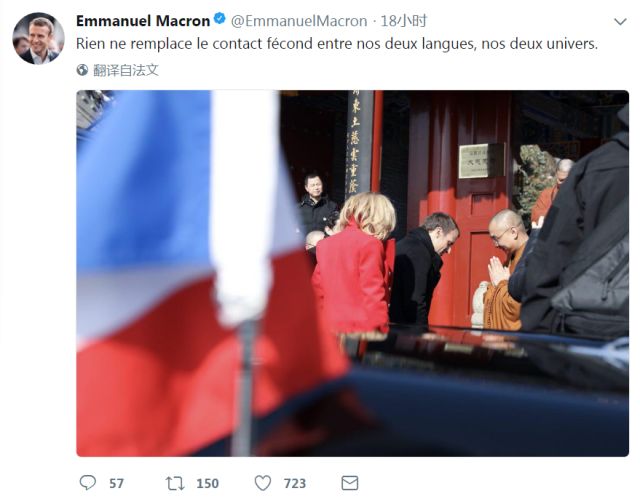Click the gold wall plaque in photo
The width and height of the screenshot is (640, 499).
coord(481,161)
